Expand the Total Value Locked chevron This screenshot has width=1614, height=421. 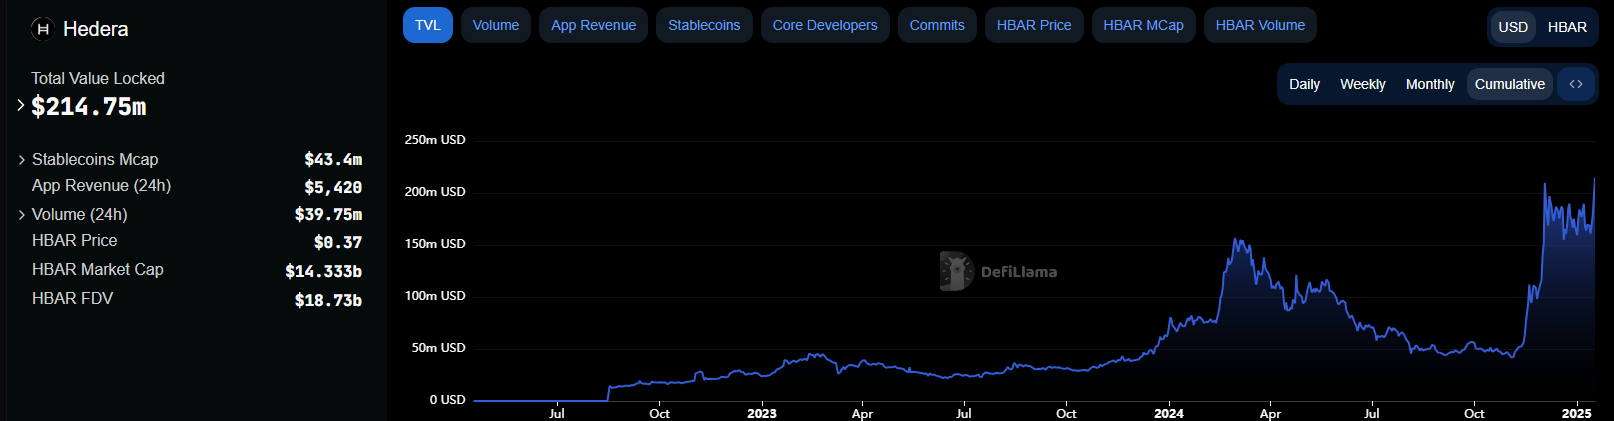click(21, 105)
